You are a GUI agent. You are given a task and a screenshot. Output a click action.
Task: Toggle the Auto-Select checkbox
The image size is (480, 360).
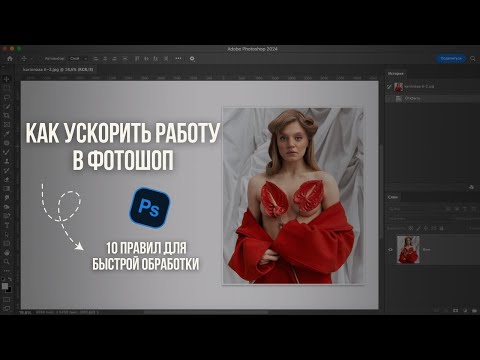(x=41, y=59)
